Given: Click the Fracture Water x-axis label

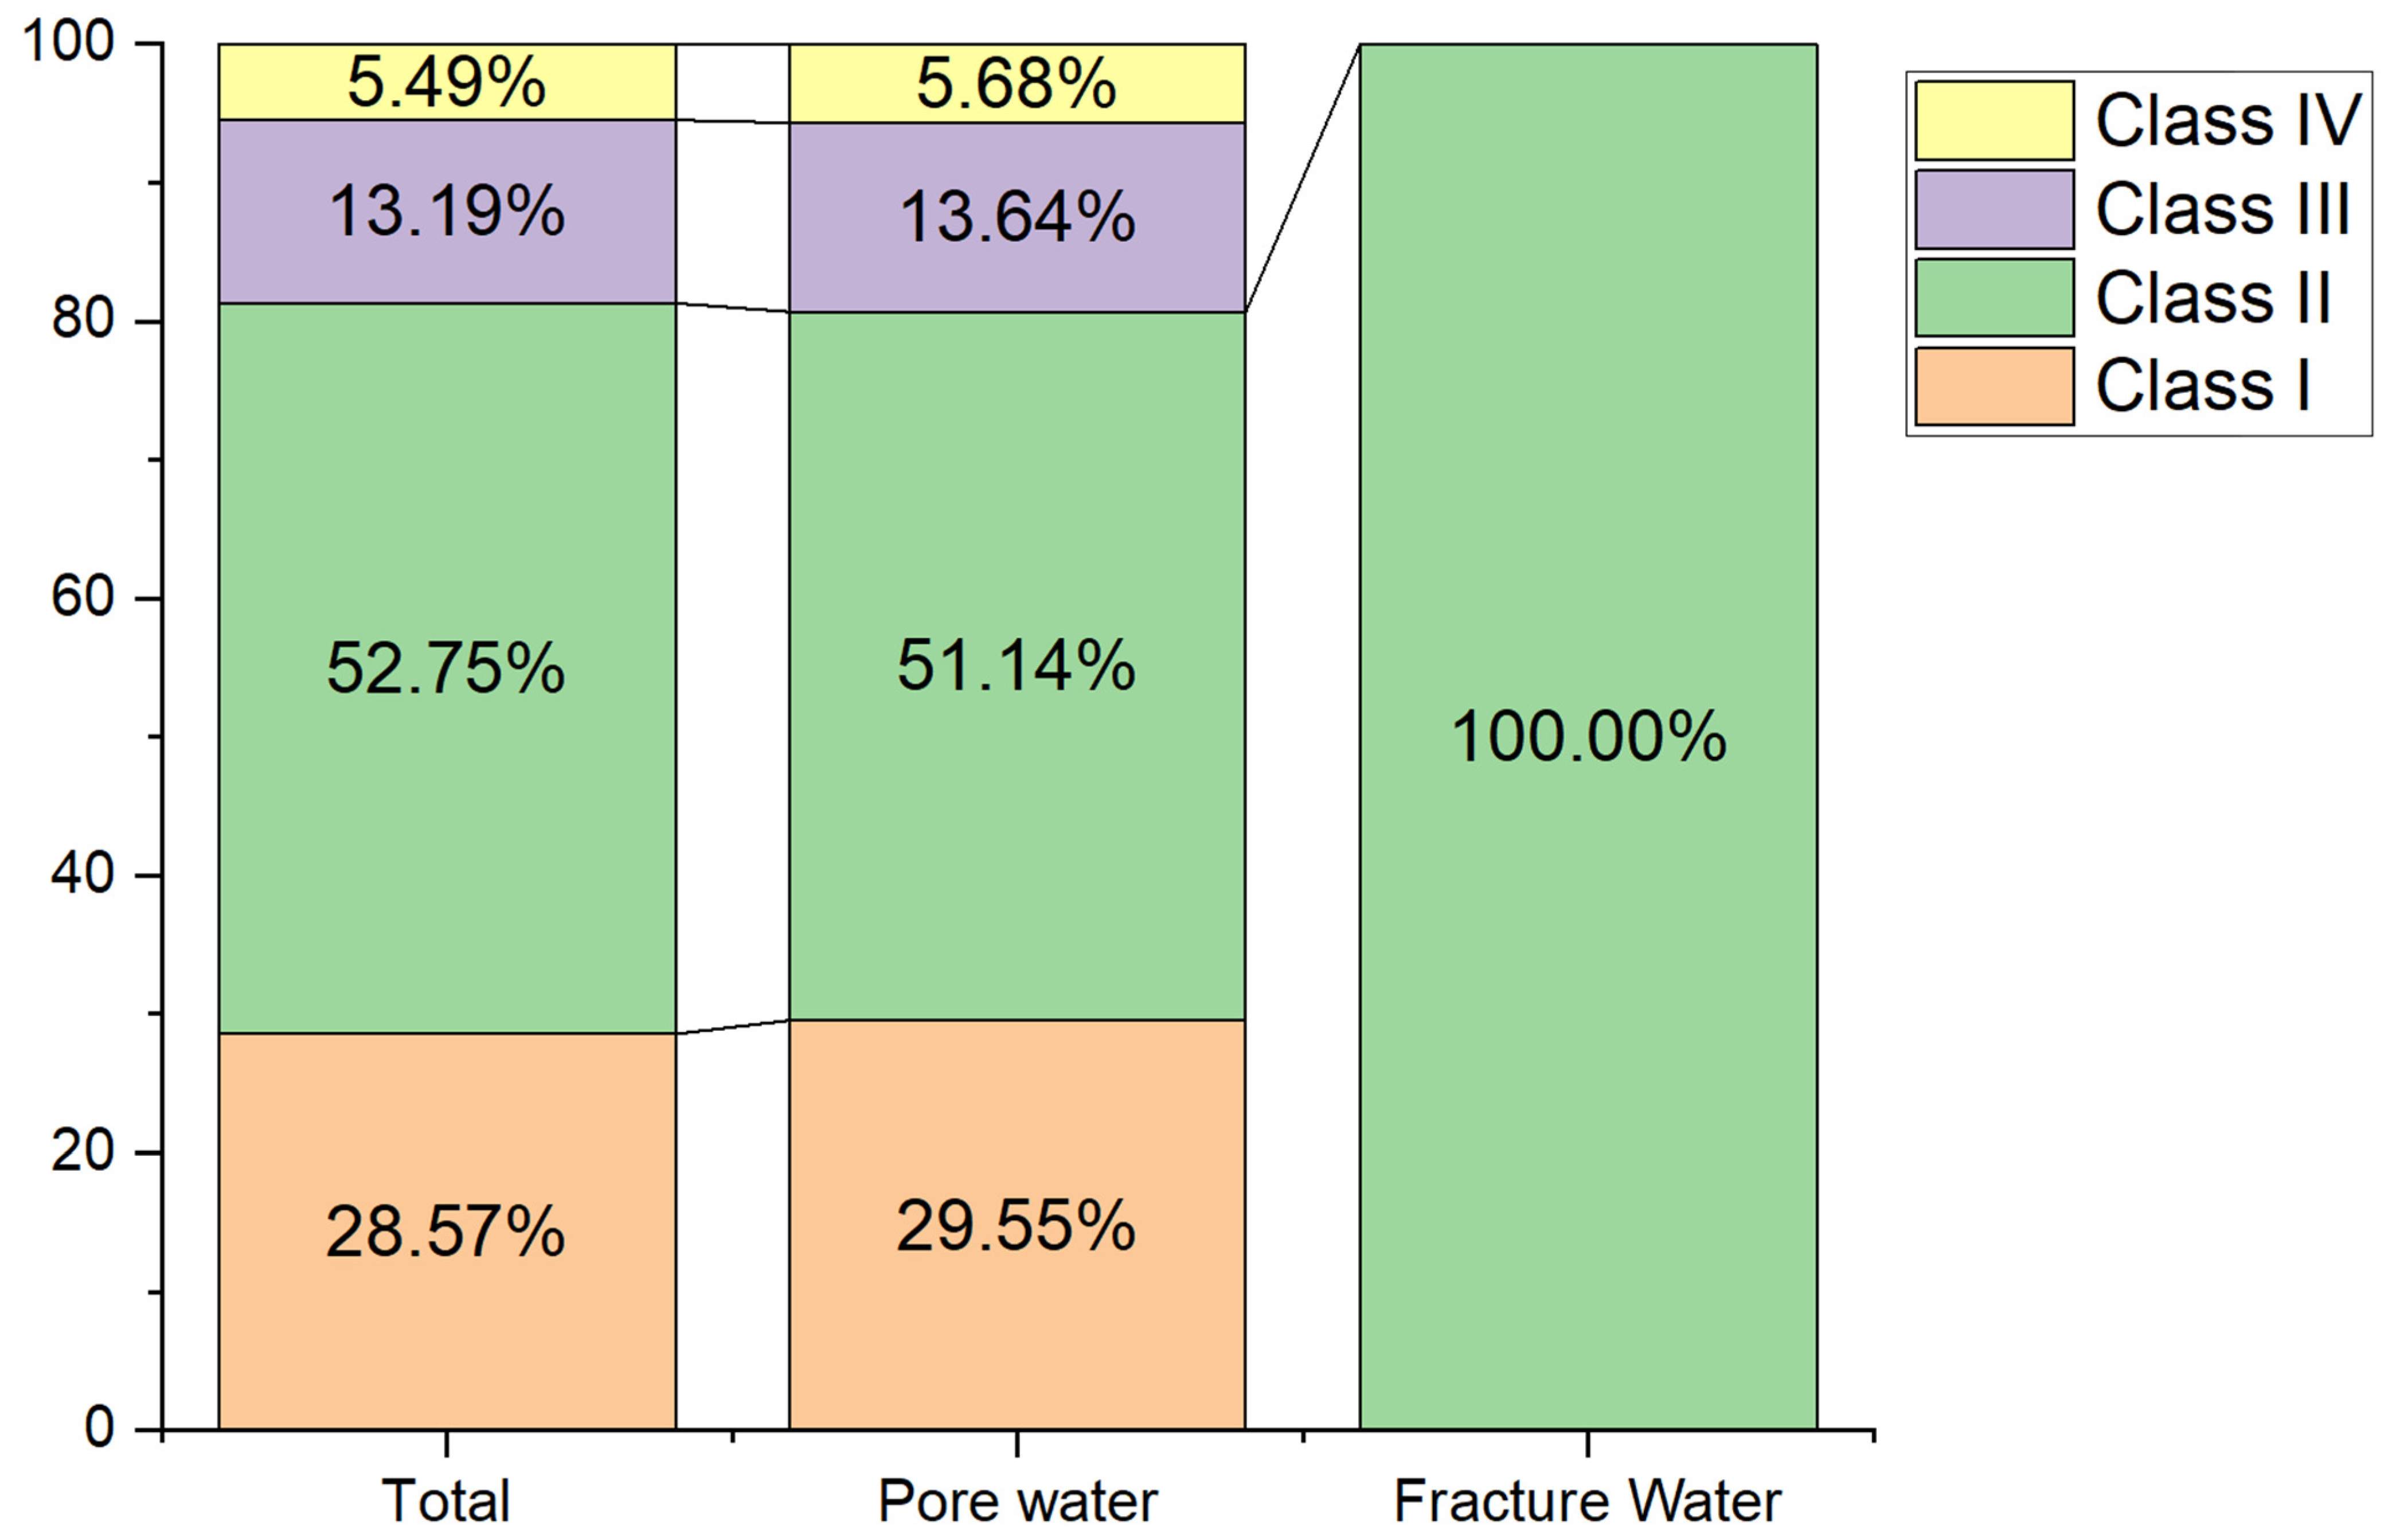Looking at the screenshot, I should (1587, 1501).
